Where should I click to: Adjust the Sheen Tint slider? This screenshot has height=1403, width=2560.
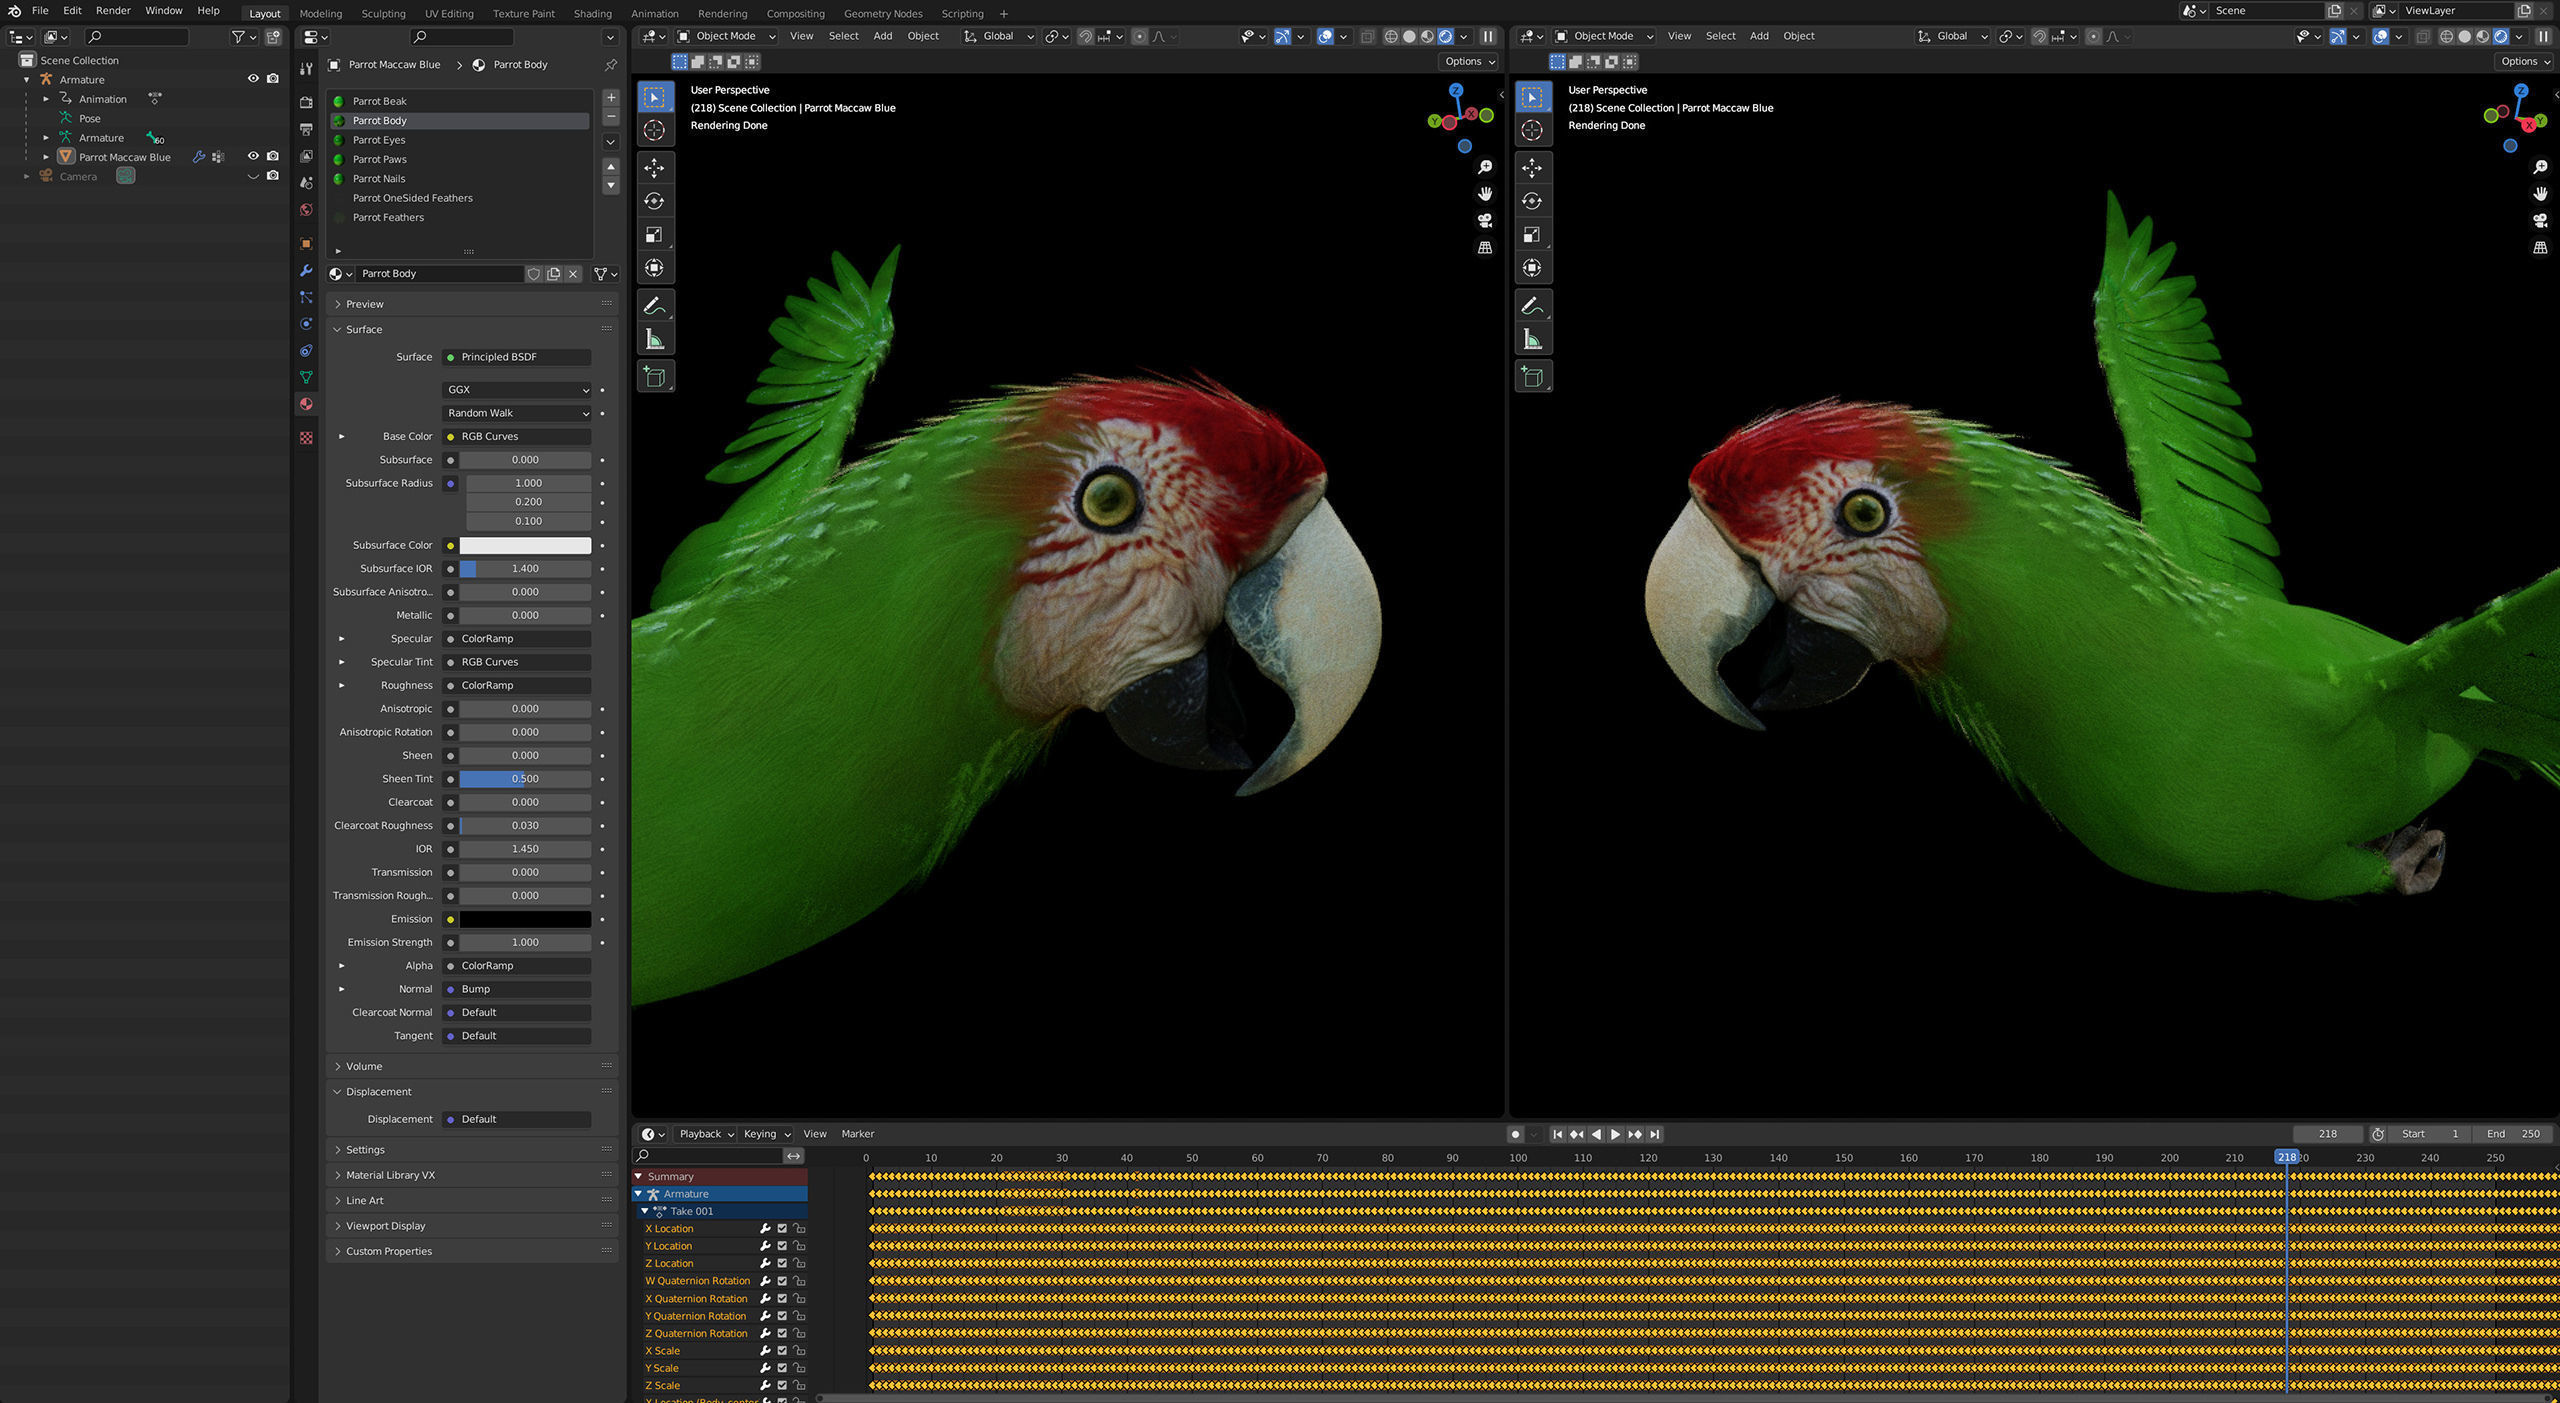[x=525, y=779]
